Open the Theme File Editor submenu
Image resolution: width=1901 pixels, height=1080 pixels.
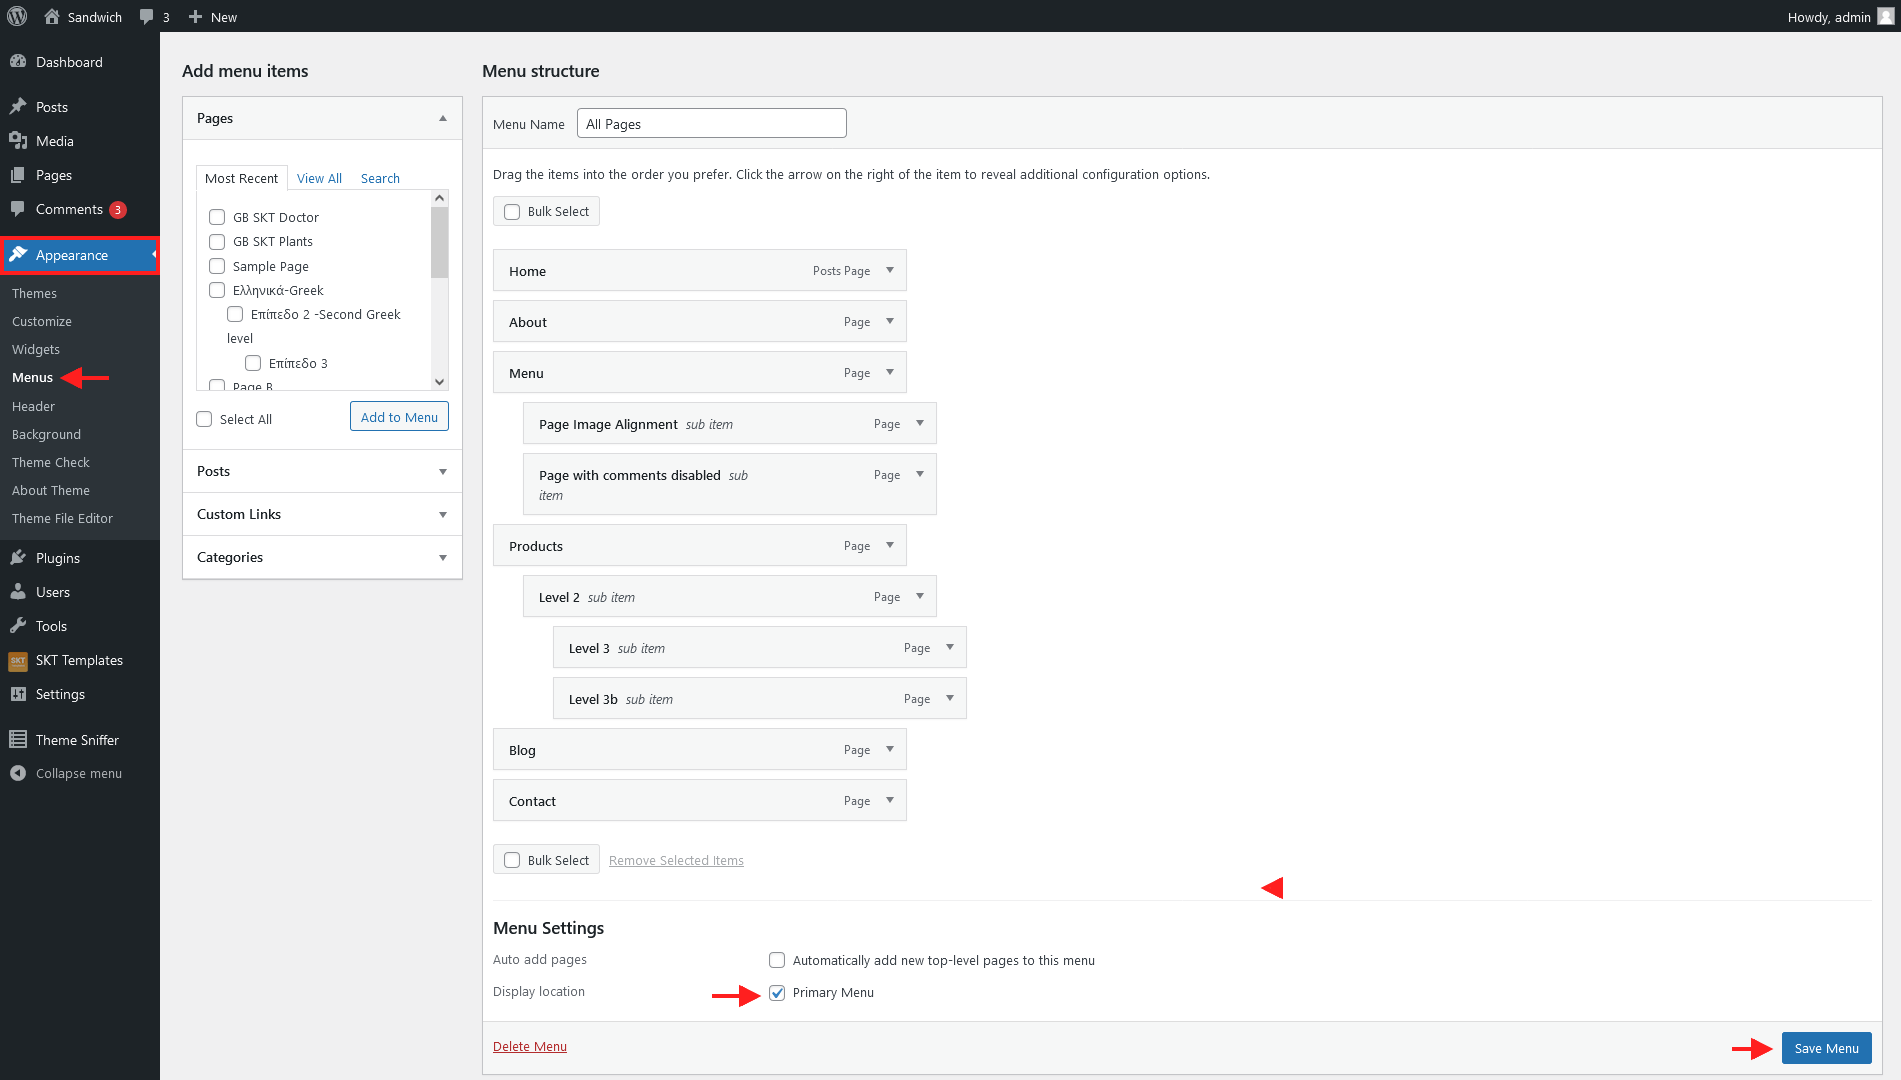coord(62,518)
